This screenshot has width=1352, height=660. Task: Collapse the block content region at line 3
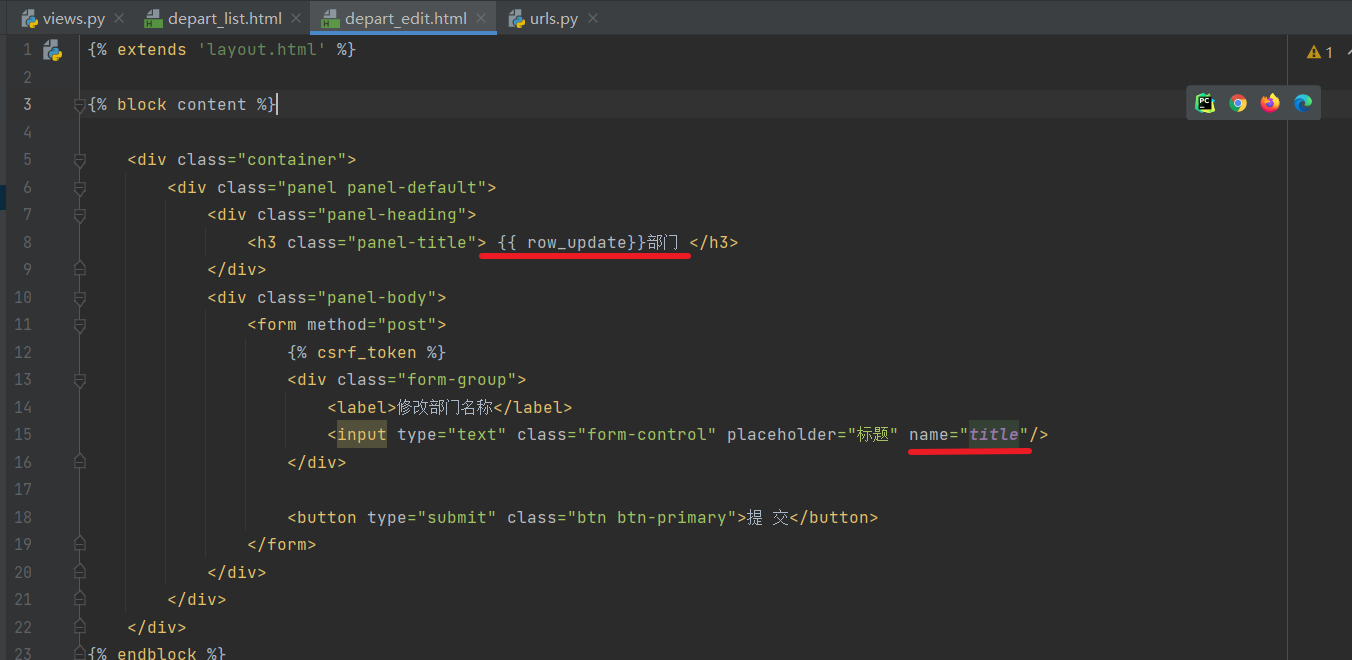(80, 104)
